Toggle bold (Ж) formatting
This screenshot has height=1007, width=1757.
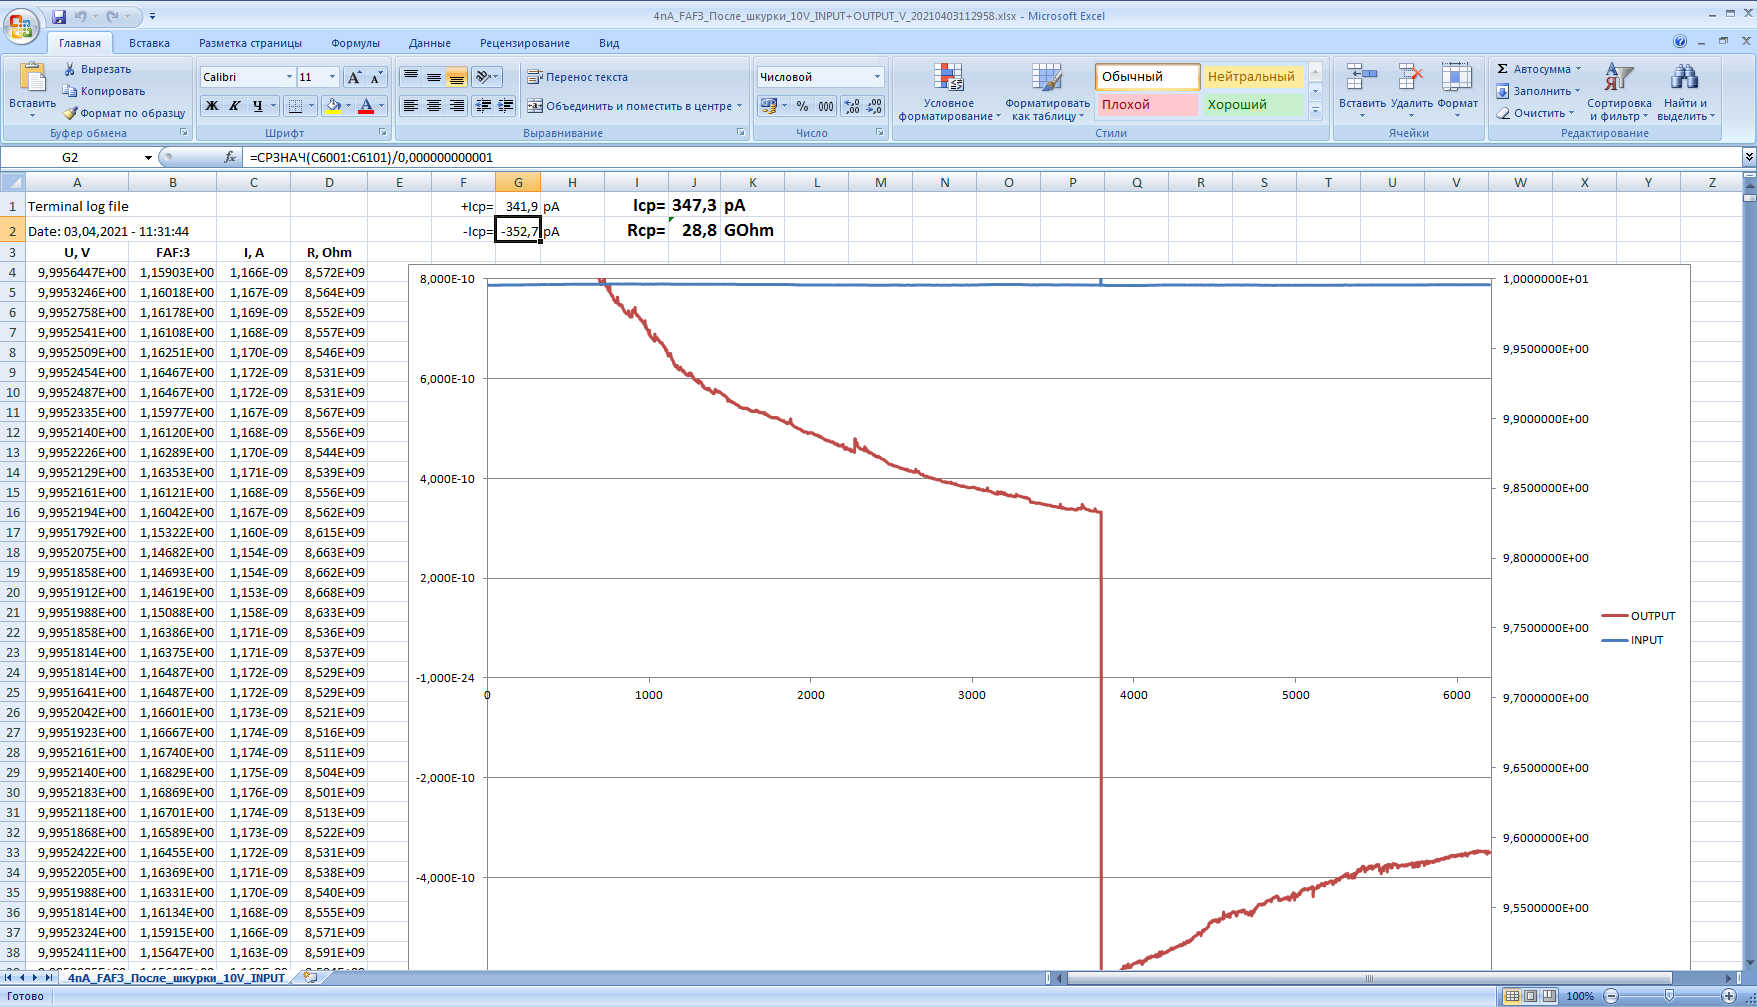tap(212, 106)
